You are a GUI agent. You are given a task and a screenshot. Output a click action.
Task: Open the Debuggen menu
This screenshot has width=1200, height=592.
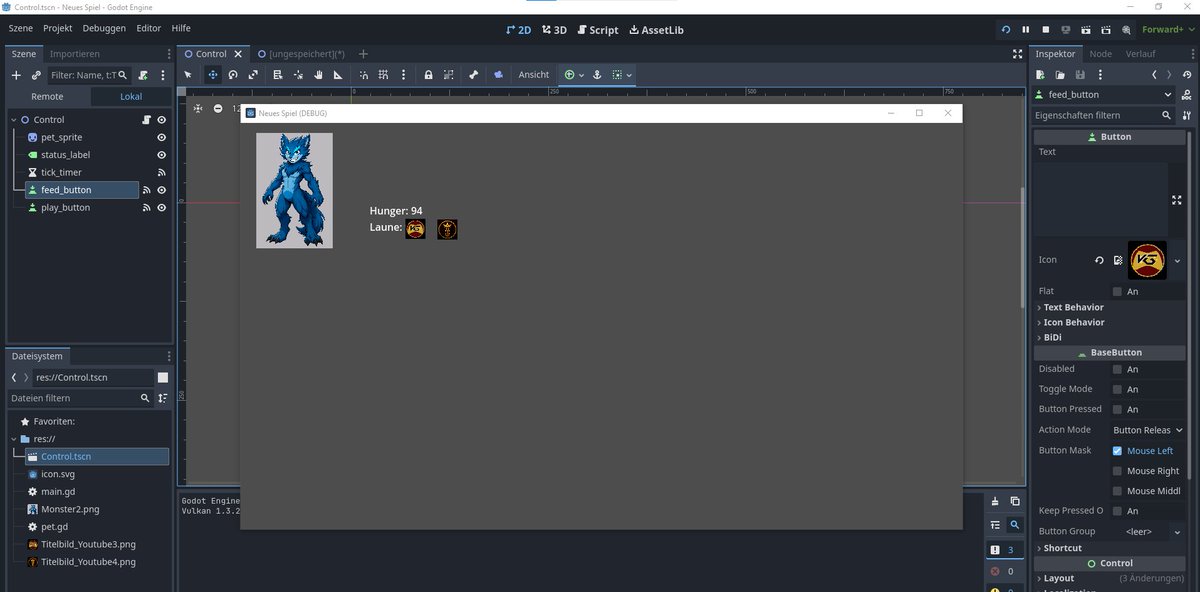104,29
